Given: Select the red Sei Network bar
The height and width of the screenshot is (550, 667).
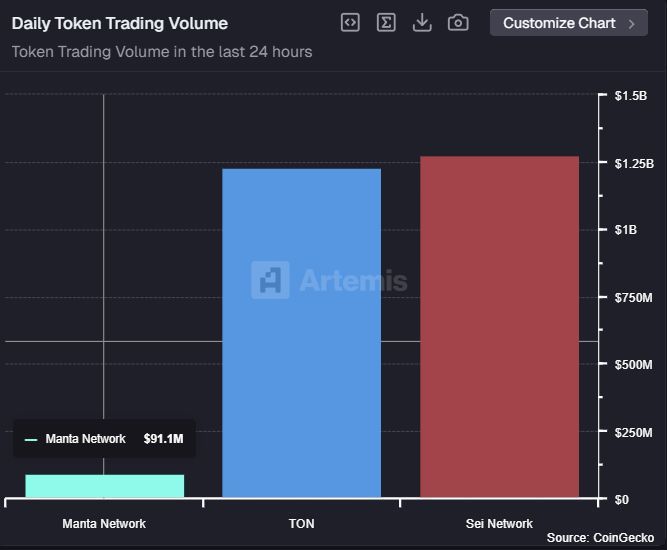Looking at the screenshot, I should (x=499, y=327).
